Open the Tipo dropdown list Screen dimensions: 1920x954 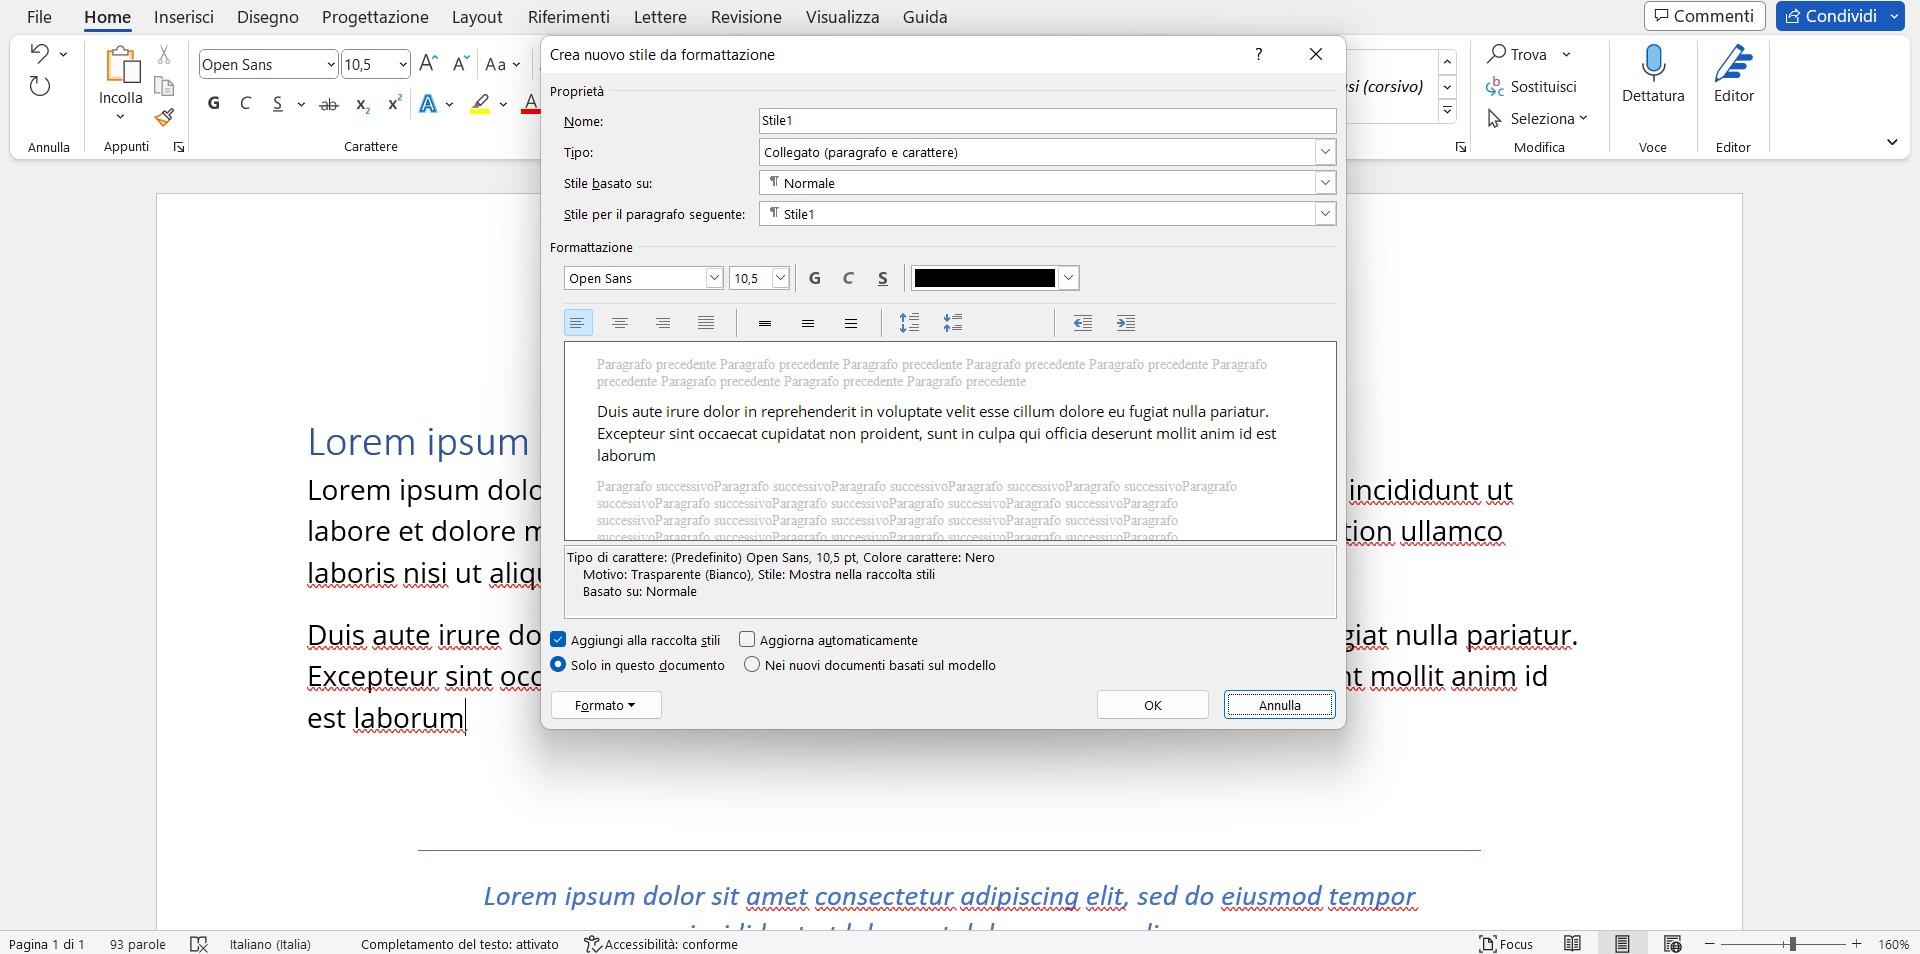[x=1325, y=152]
